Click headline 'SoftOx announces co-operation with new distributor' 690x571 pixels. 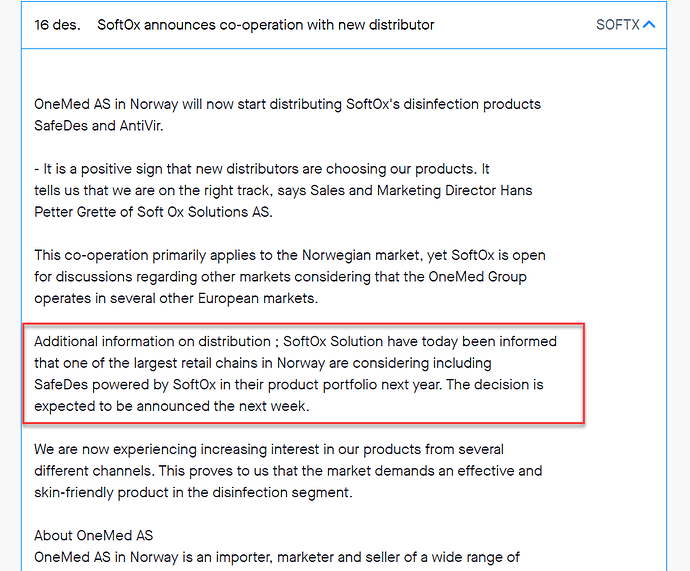click(x=265, y=25)
